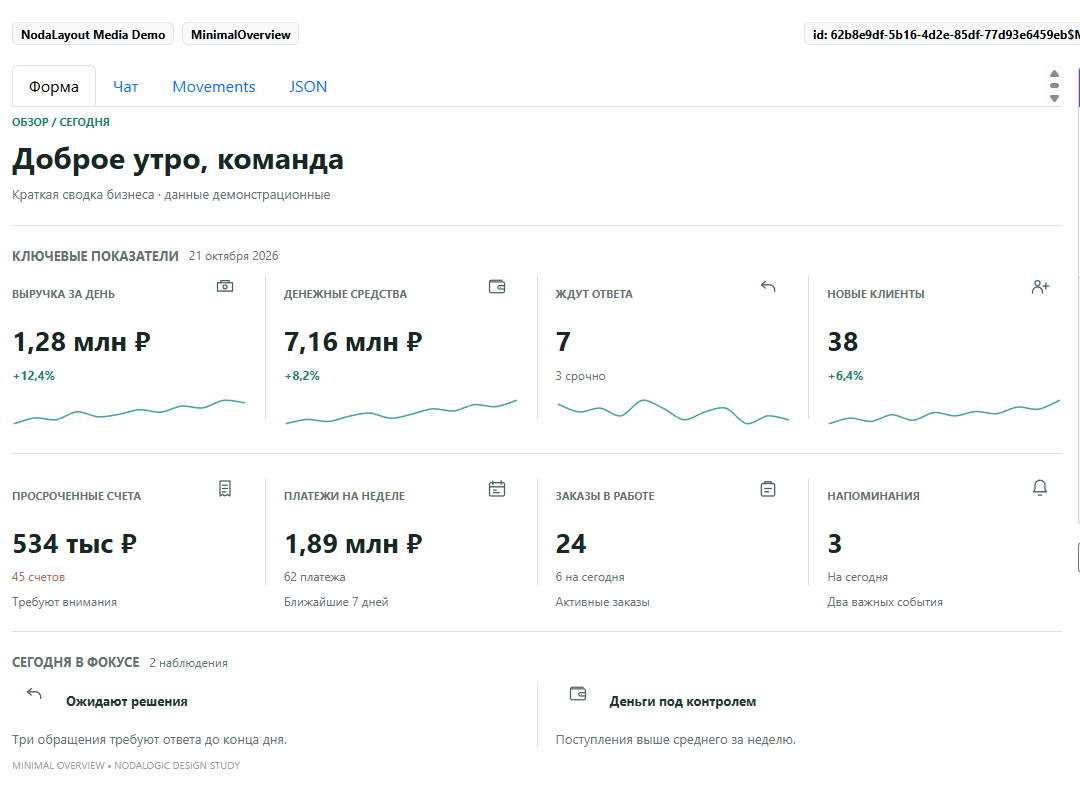
Task: Click the 45 счетов label
Action: [x=39, y=577]
